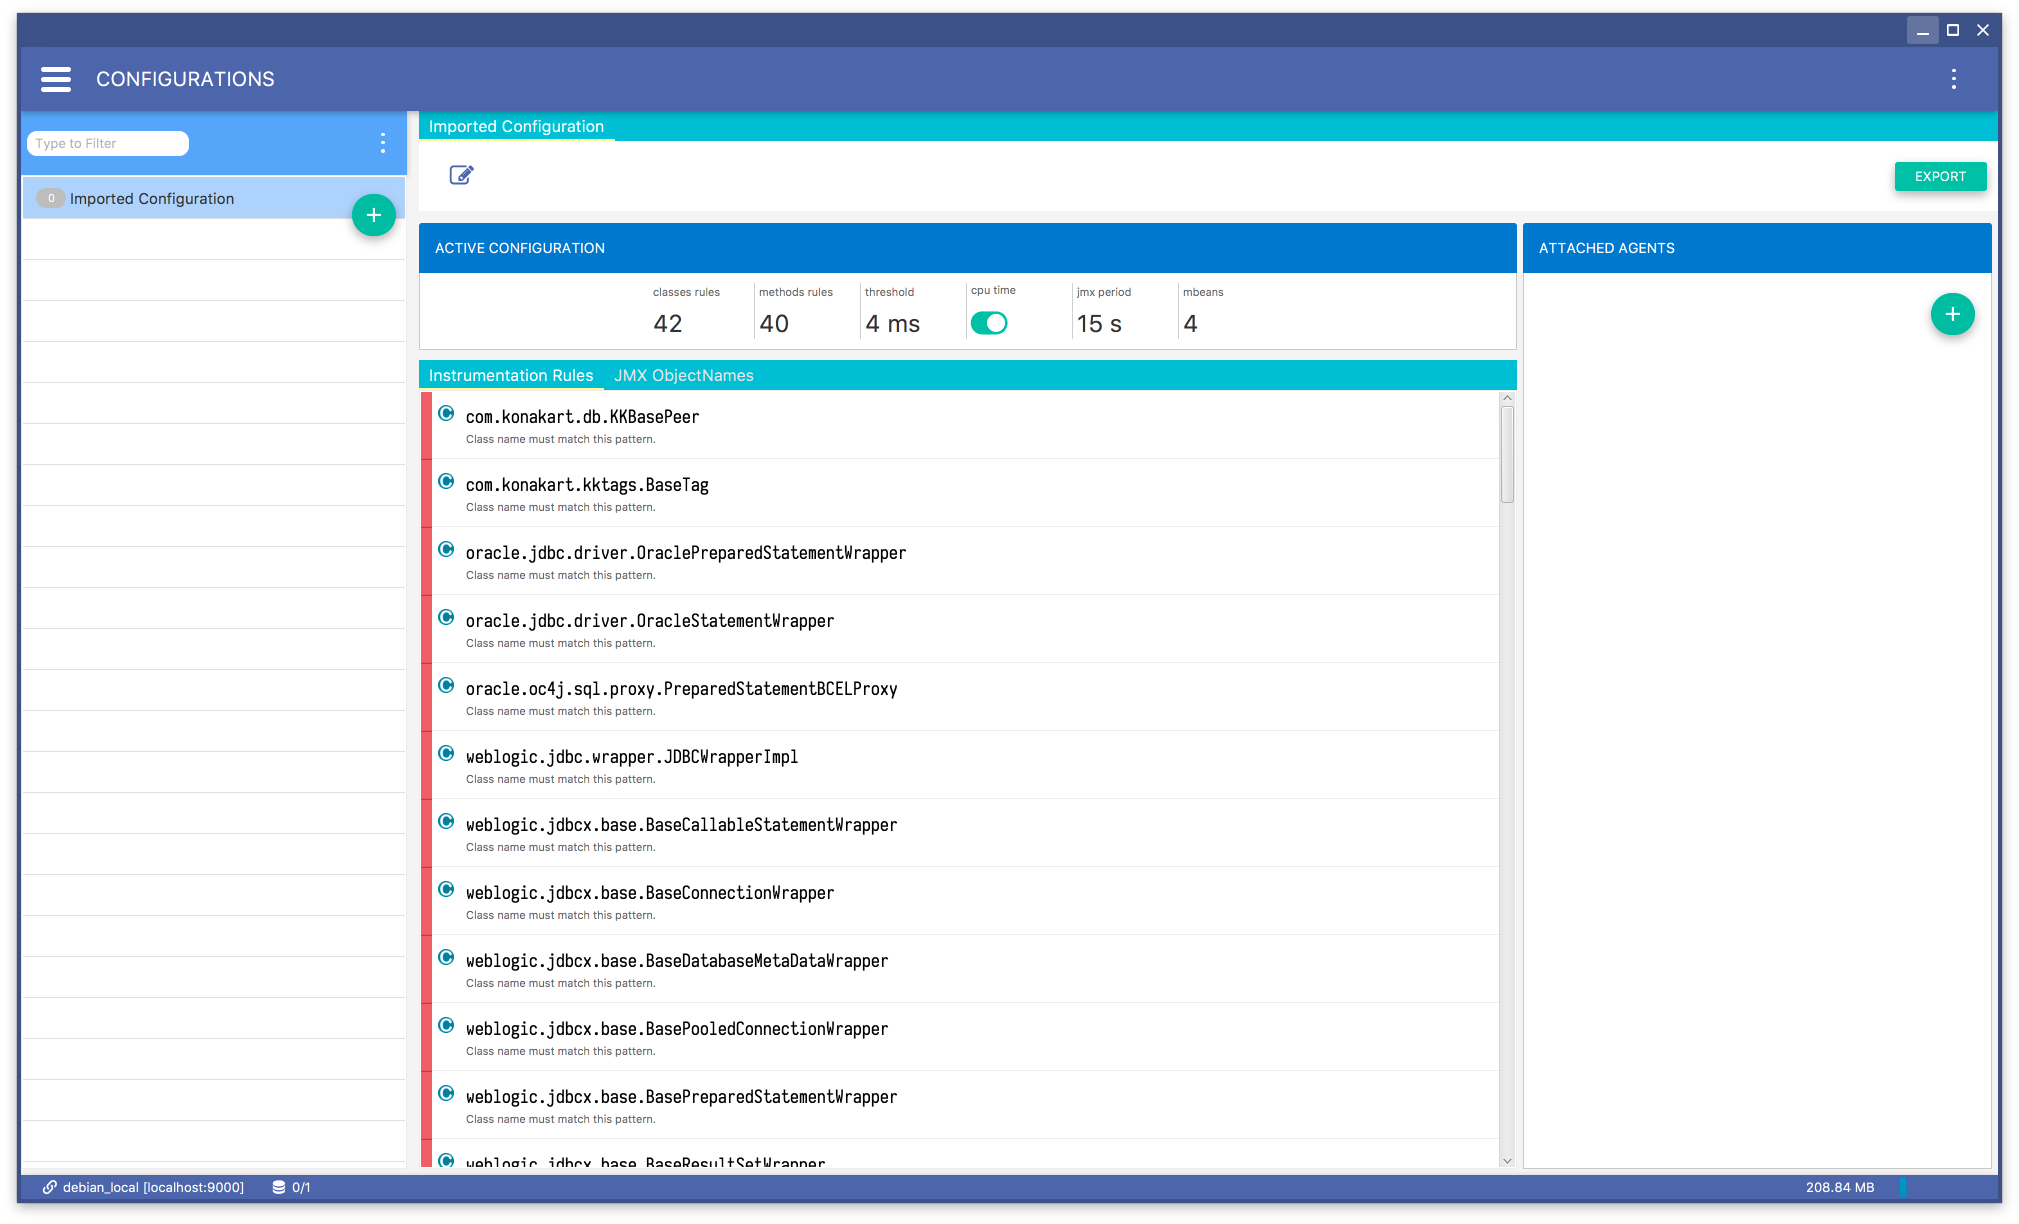The image size is (2019, 1224).
Task: Click the three-dot menu top-right toolbar
Action: point(1954,79)
